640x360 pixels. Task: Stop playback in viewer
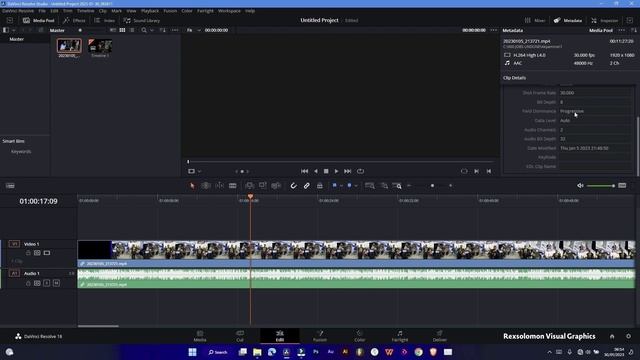[326, 171]
